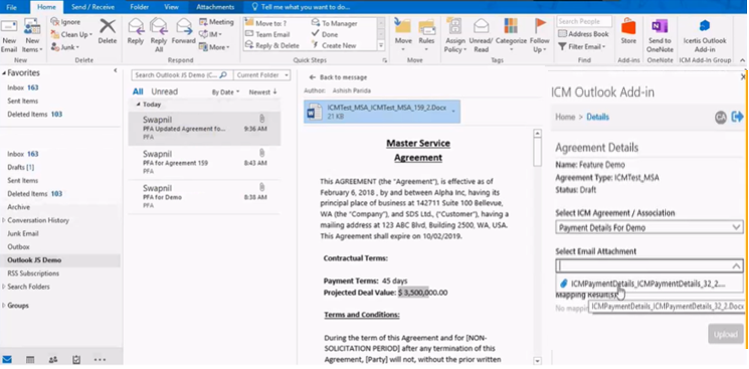Open the Store add-ins

[x=629, y=33]
